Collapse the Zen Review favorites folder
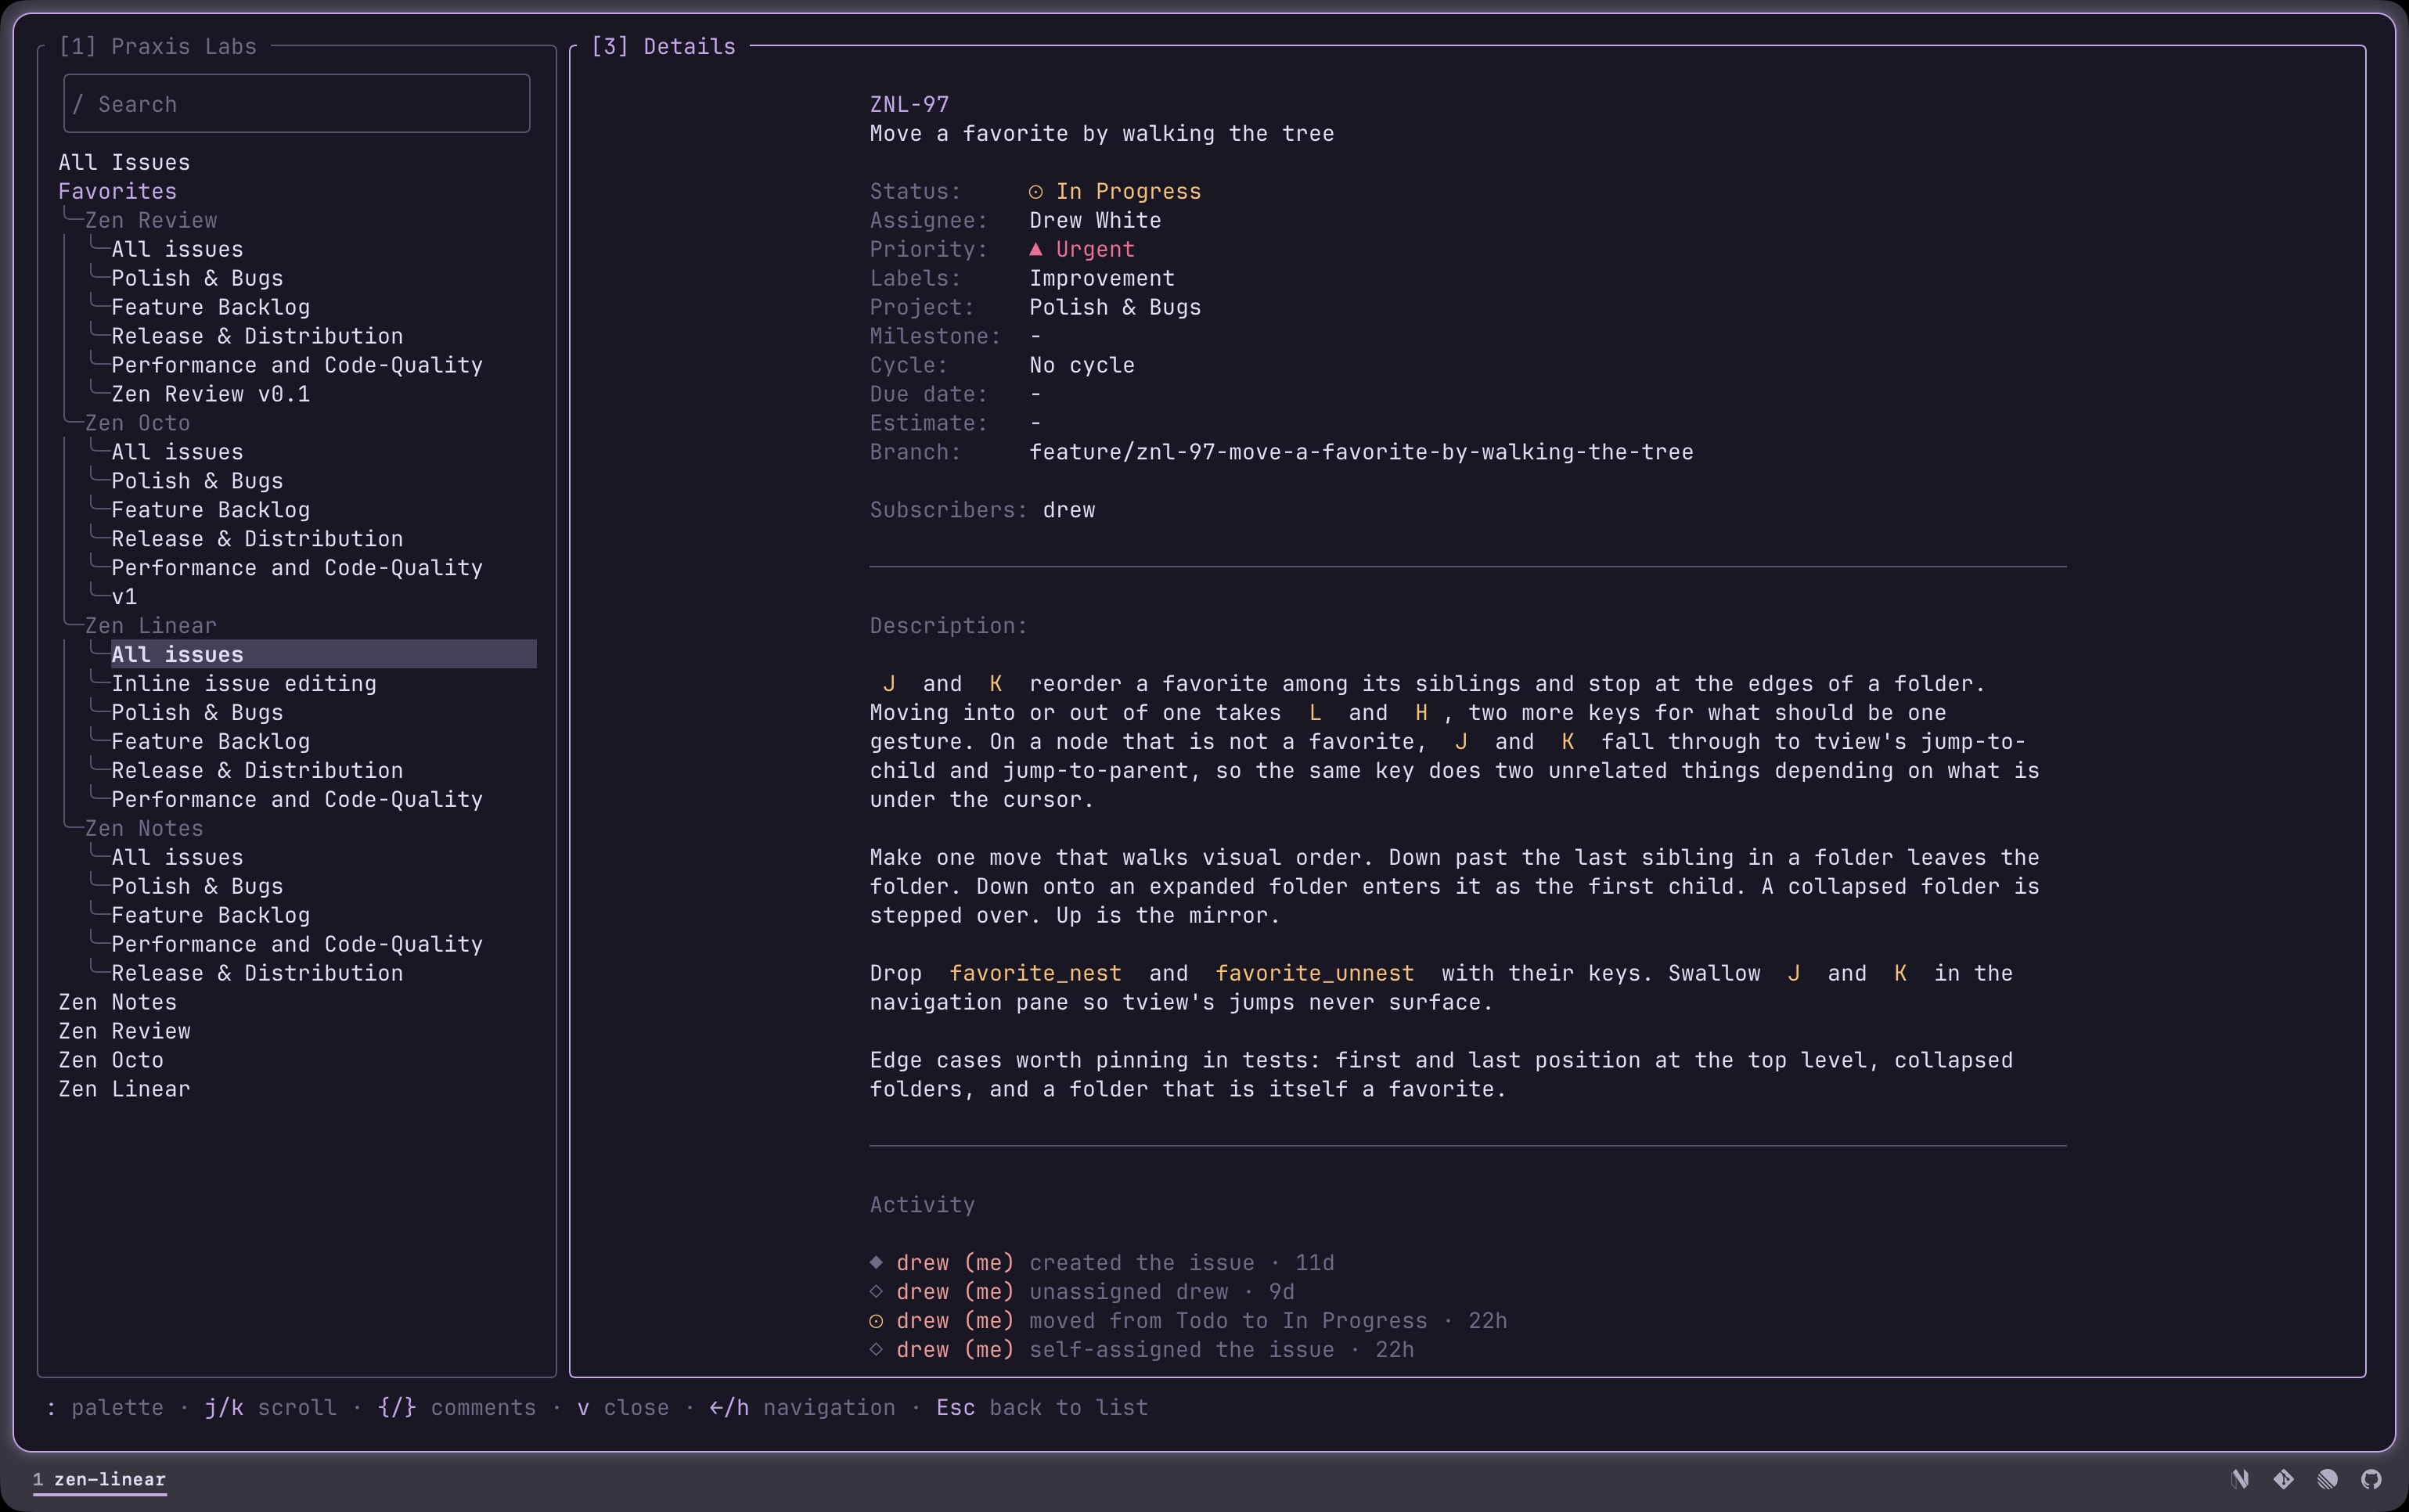This screenshot has height=1512, width=2409. (151, 220)
